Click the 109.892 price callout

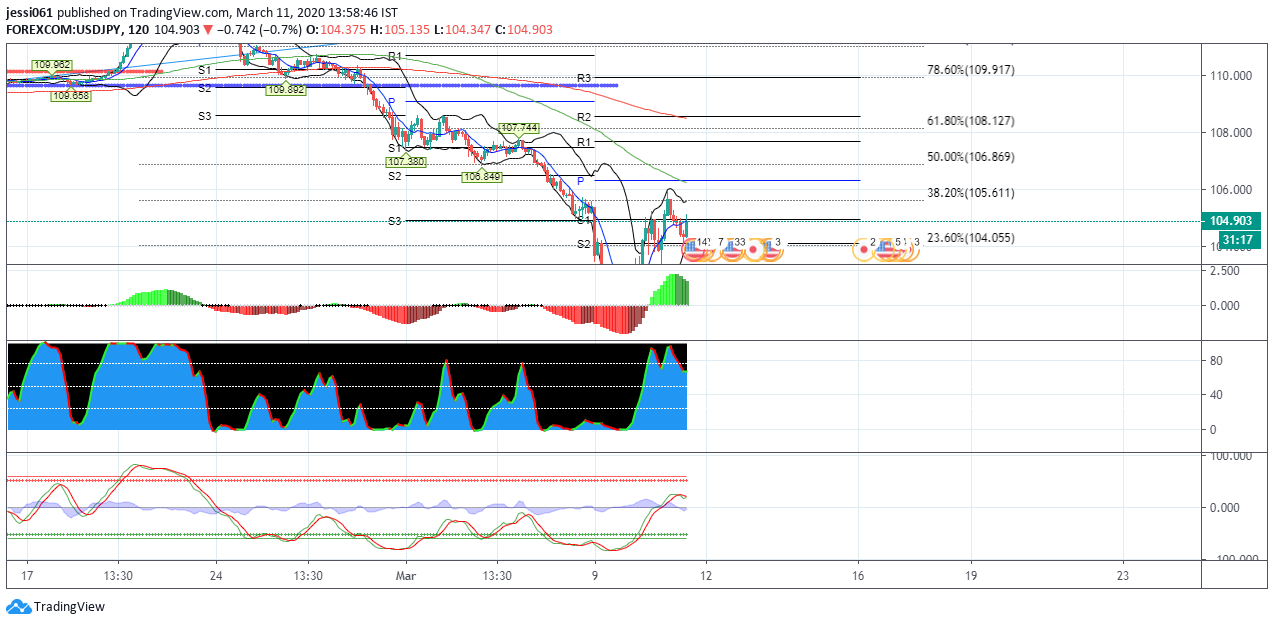[x=284, y=89]
